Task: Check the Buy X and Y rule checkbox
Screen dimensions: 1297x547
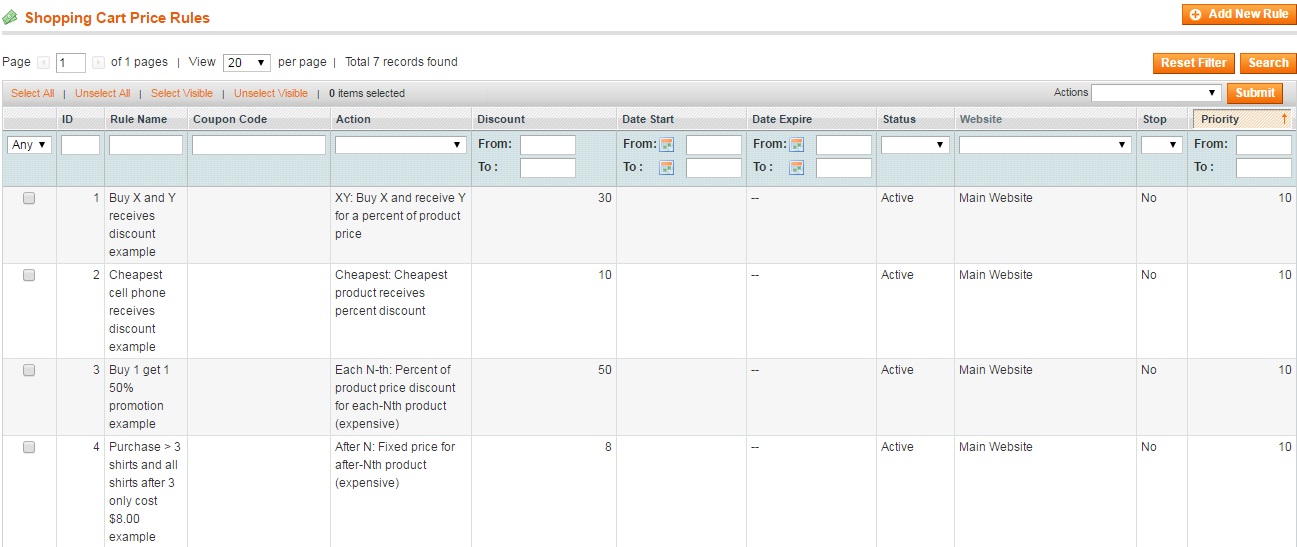Action: (x=29, y=198)
